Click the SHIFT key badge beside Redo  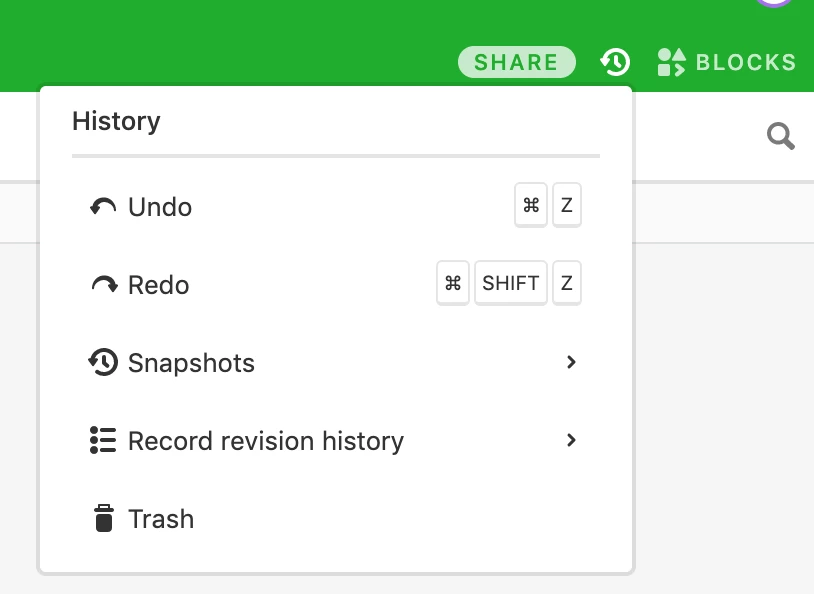(511, 283)
